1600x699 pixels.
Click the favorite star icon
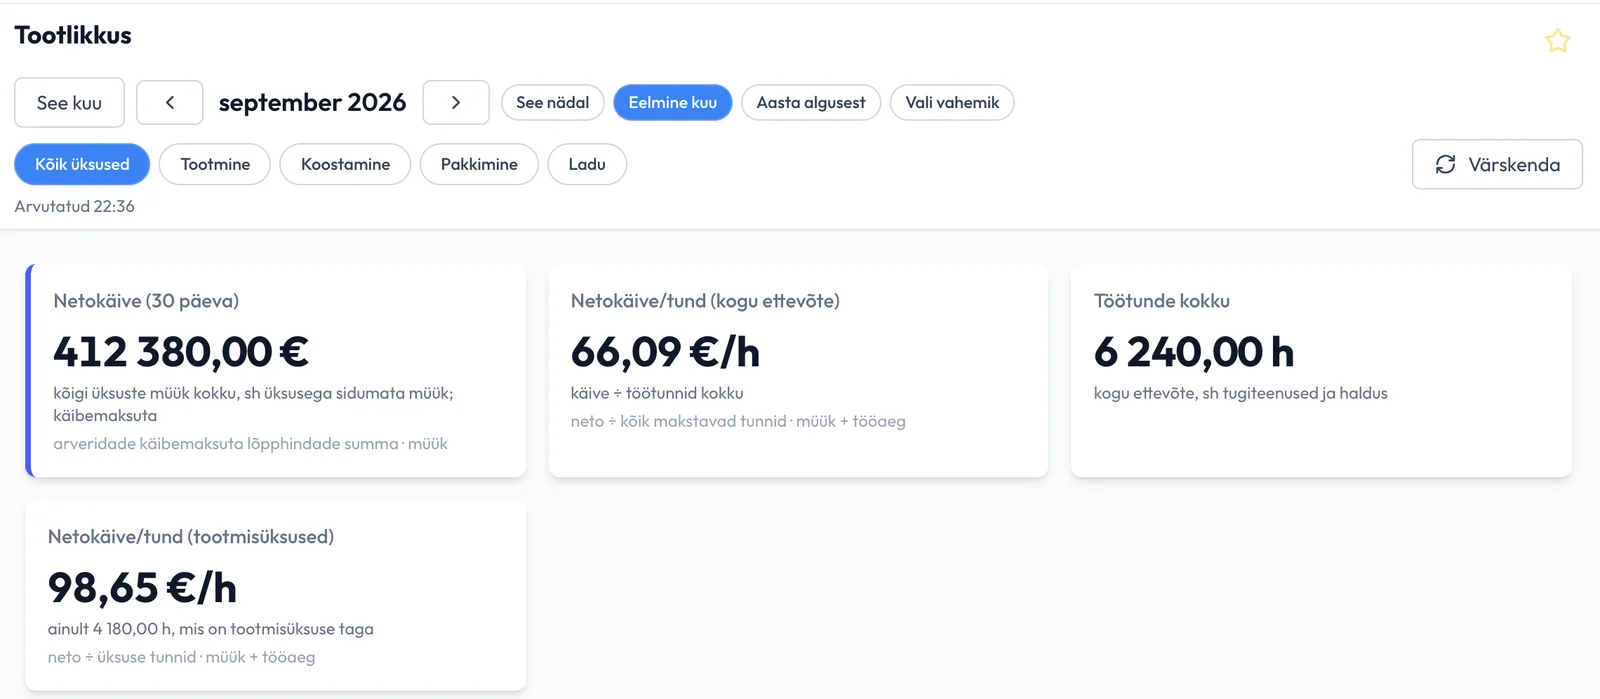pyautogui.click(x=1557, y=41)
